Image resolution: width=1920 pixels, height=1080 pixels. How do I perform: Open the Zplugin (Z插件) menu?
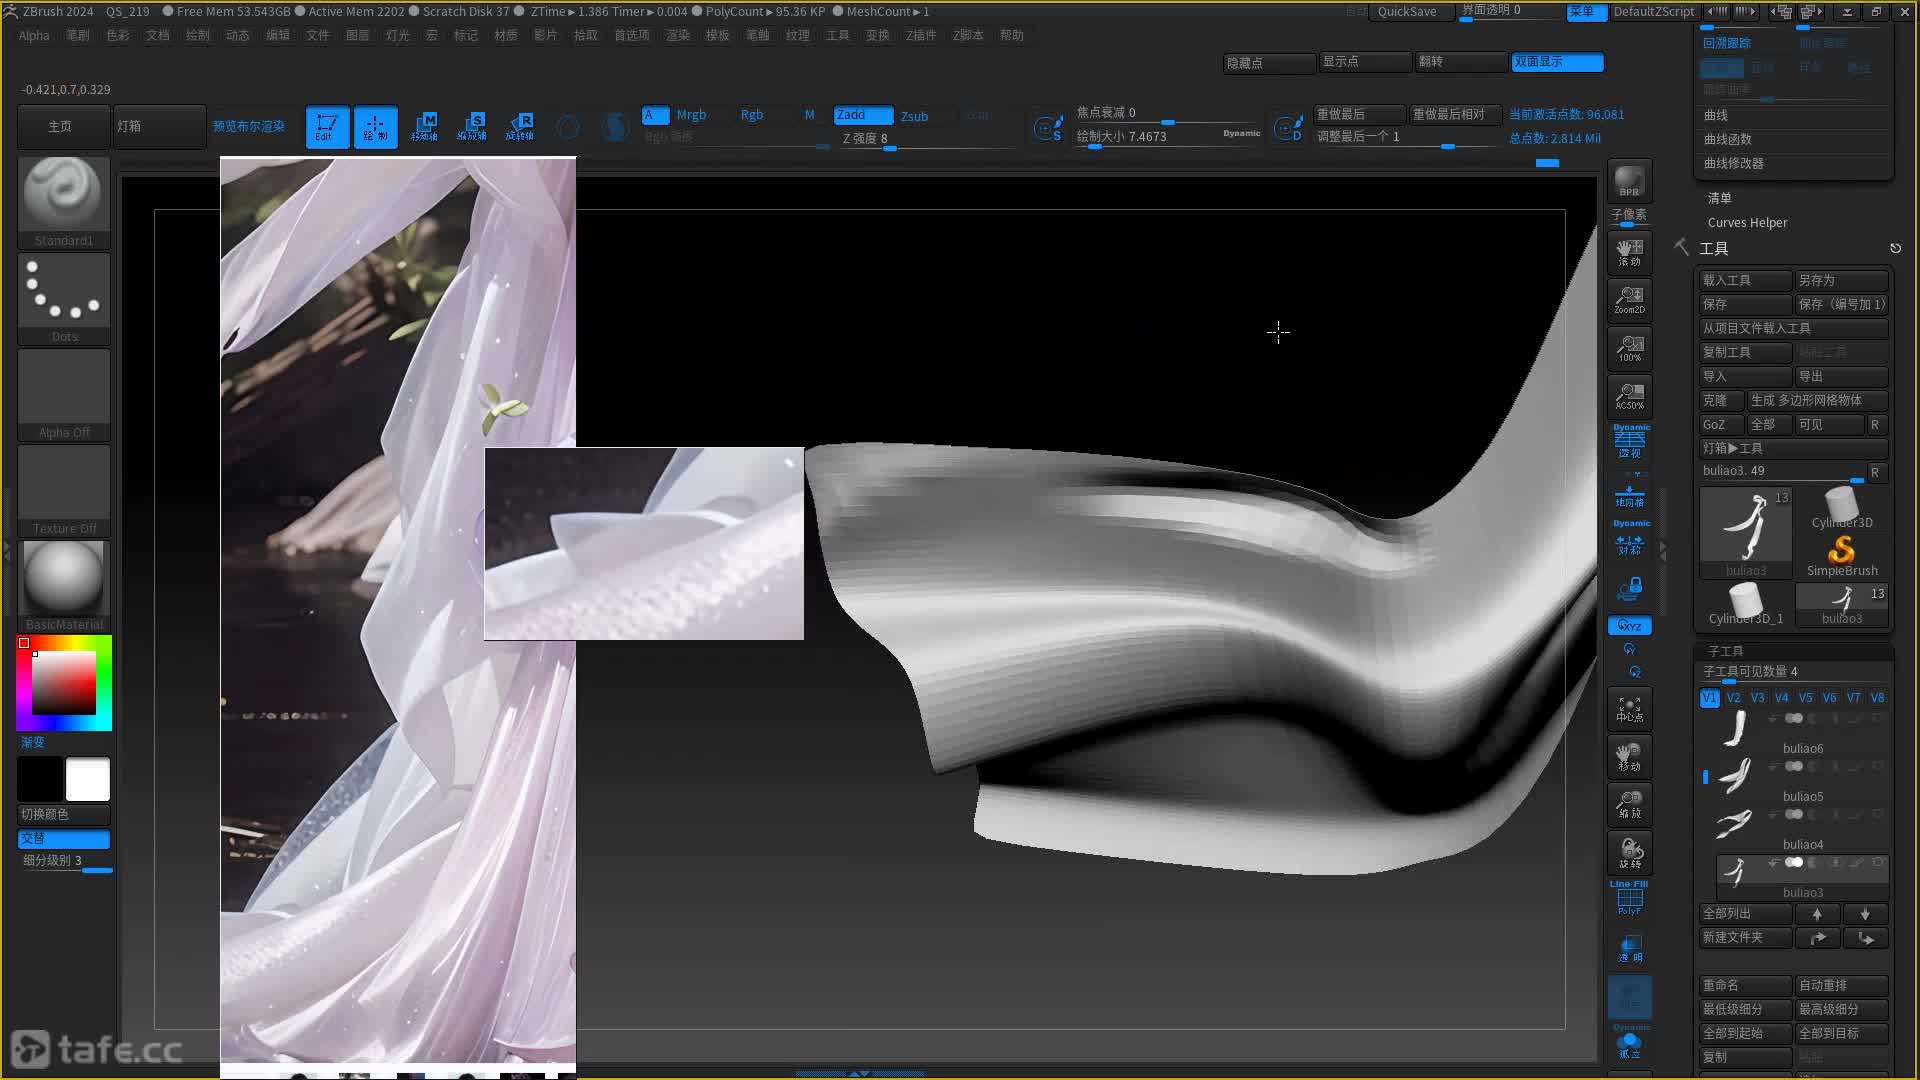coord(921,35)
